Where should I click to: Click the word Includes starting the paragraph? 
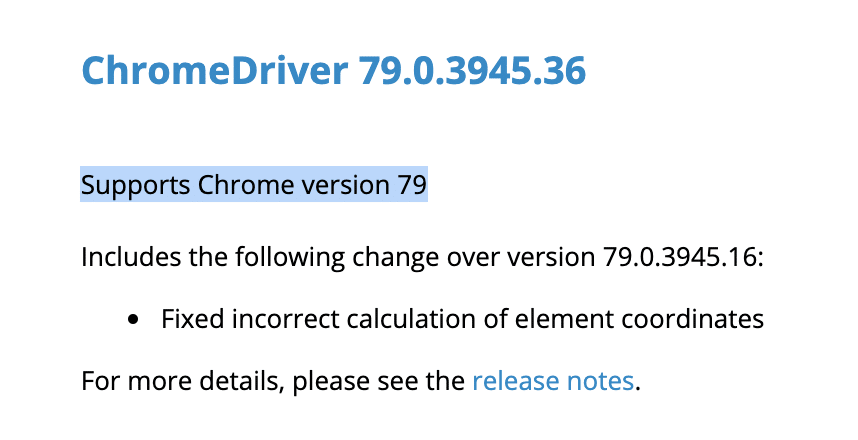pos(131,257)
